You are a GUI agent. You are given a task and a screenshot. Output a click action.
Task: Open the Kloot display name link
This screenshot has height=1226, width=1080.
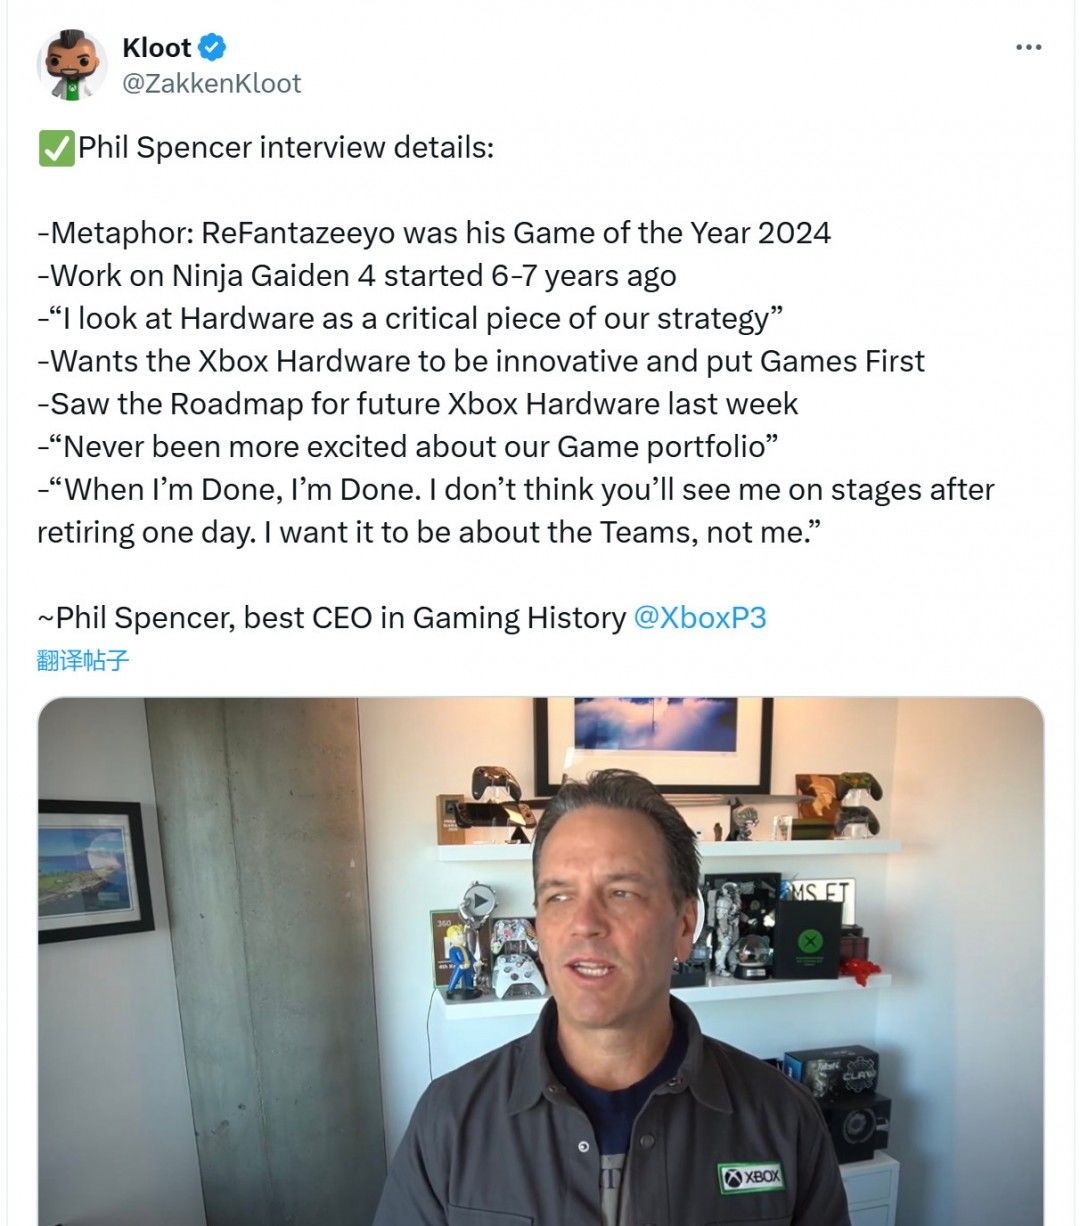click(156, 47)
